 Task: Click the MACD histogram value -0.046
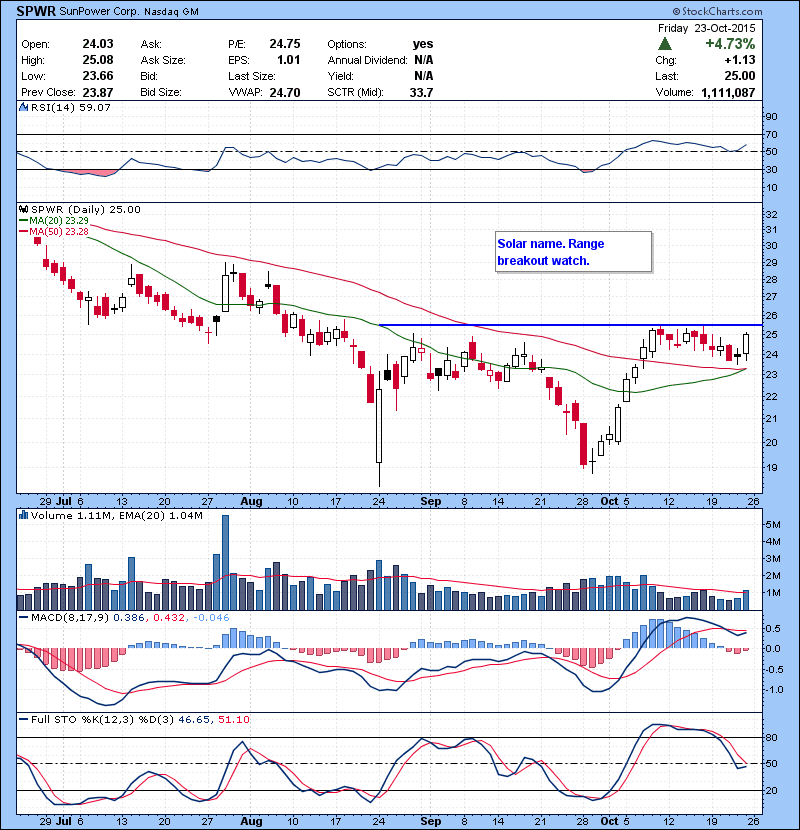click(x=211, y=617)
